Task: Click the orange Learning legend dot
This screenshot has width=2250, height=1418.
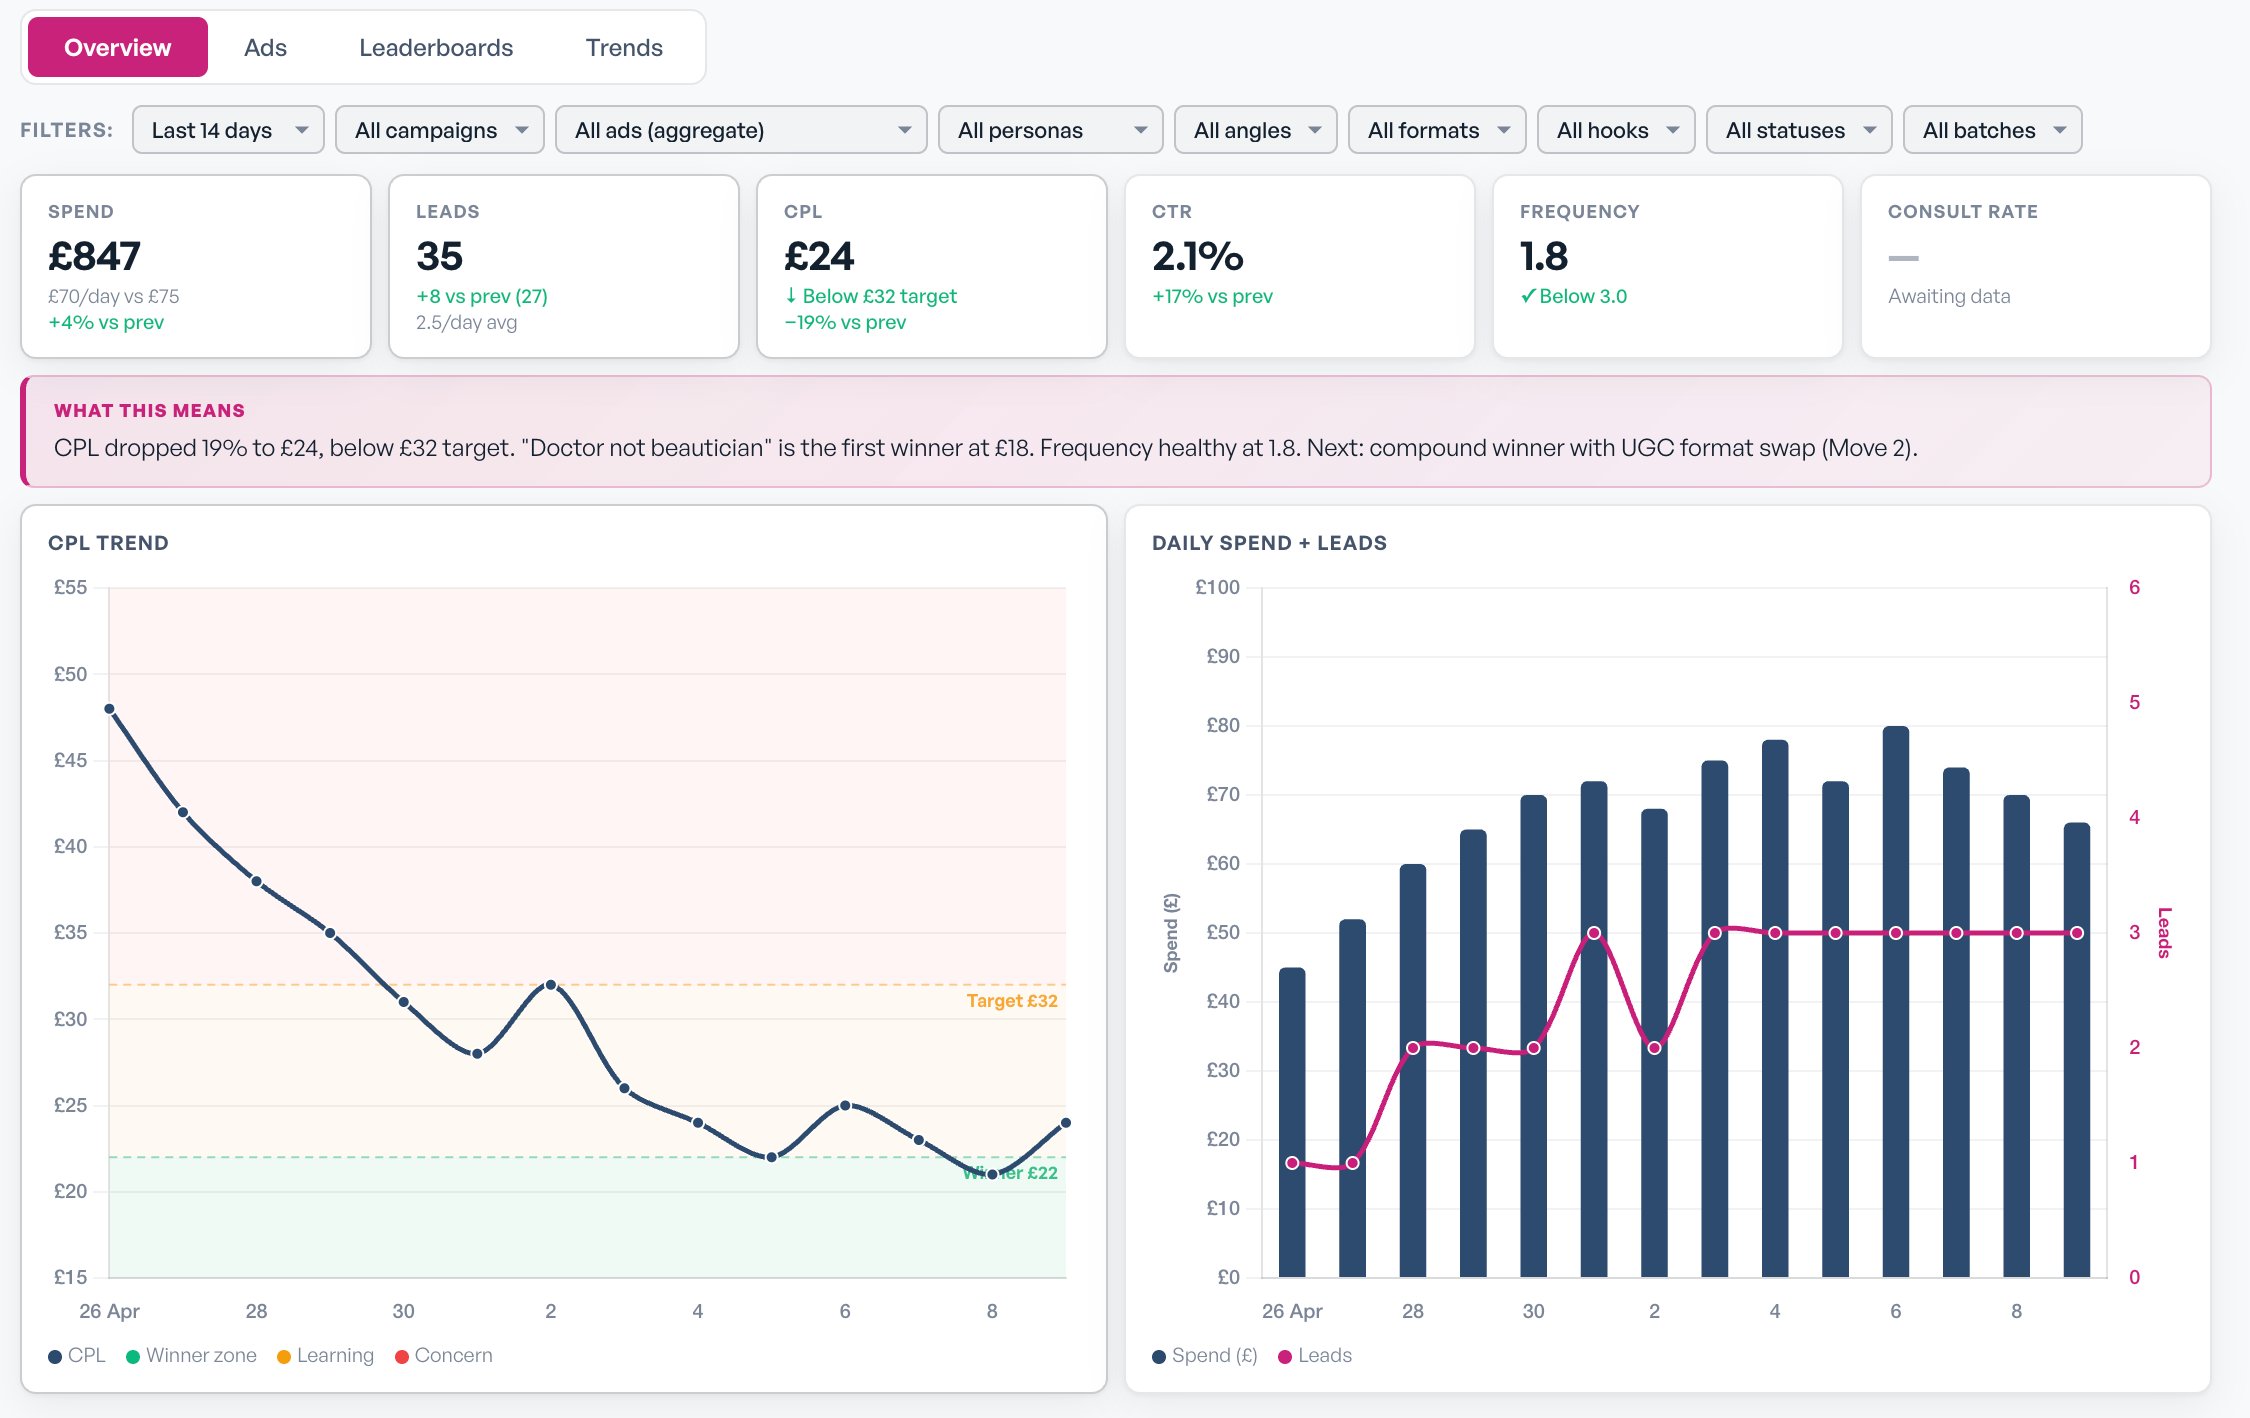Action: pyautogui.click(x=284, y=1357)
